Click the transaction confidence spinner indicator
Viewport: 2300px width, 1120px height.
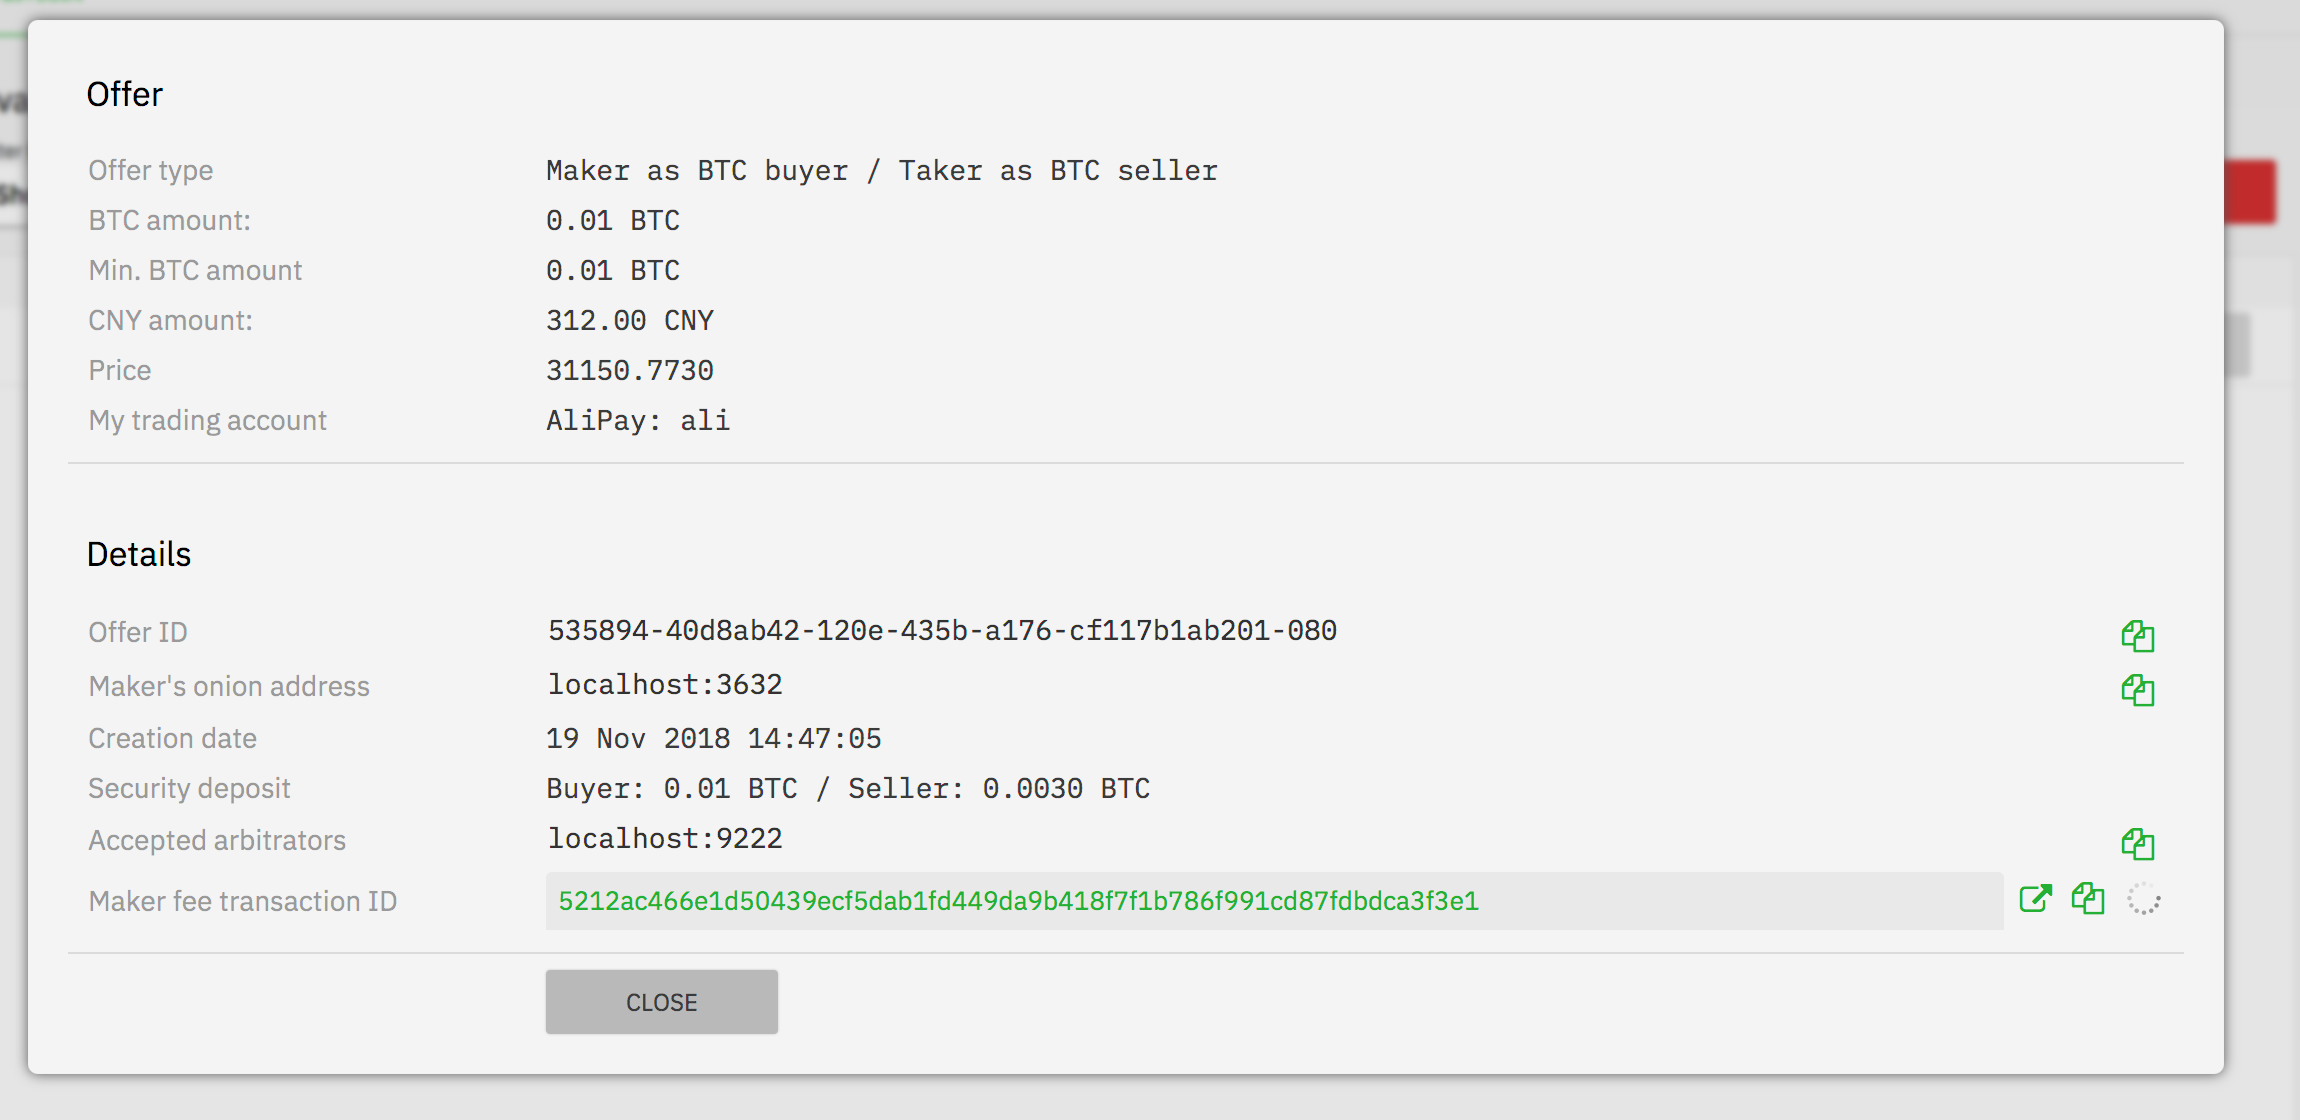click(x=2143, y=899)
